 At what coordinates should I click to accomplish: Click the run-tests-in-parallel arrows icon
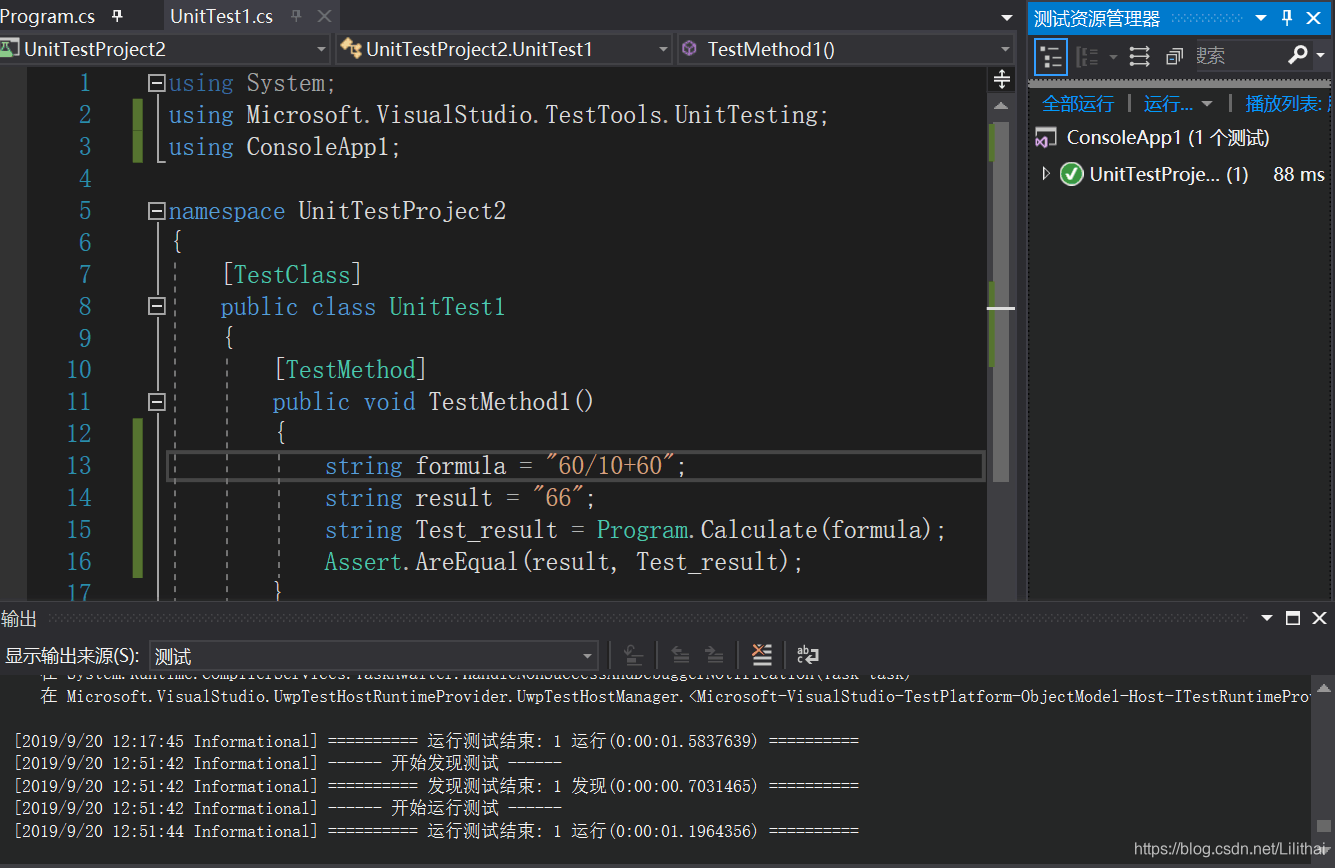click(x=1139, y=56)
